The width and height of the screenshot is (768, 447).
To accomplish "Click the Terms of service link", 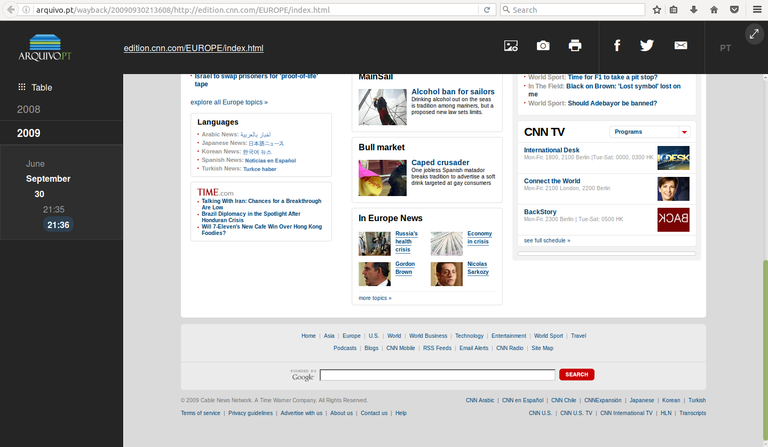I will [x=200, y=413].
